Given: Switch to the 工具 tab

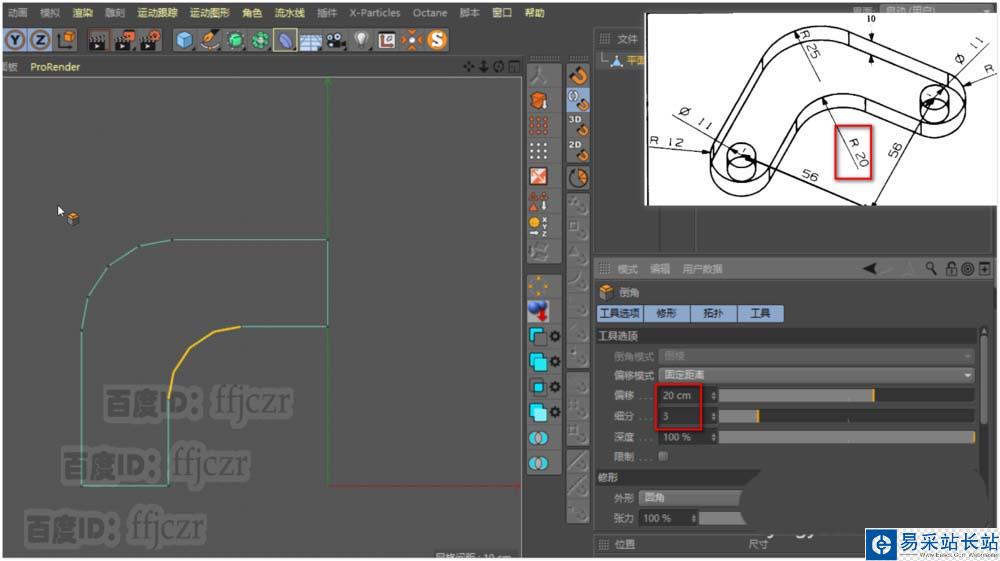Looking at the screenshot, I should coord(760,314).
